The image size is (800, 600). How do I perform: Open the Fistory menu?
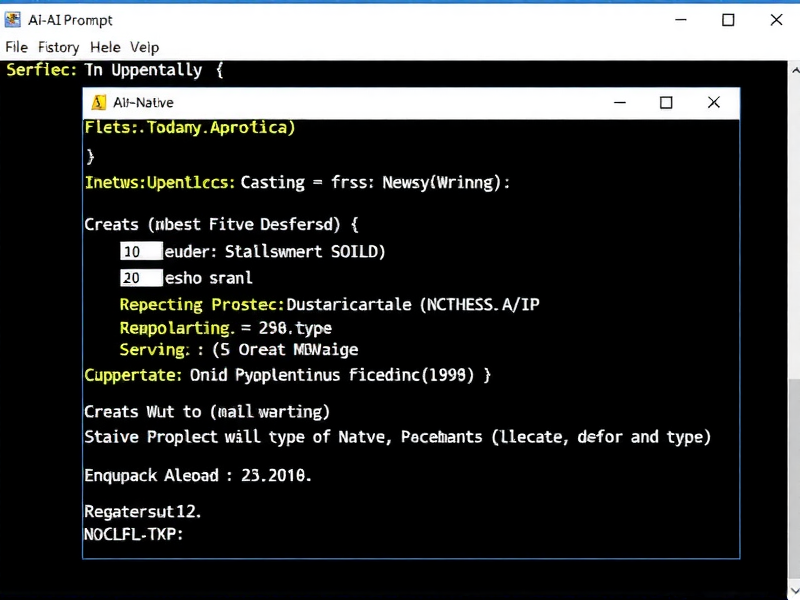[x=58, y=47]
